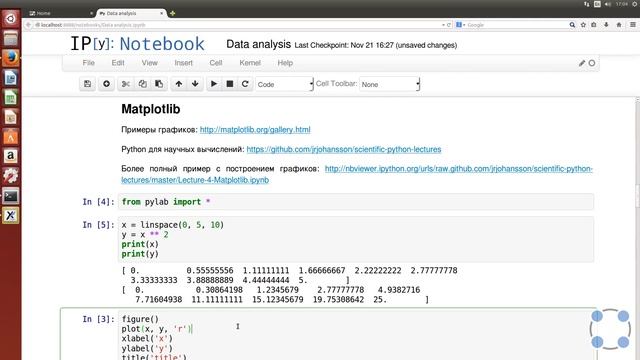Click the search magnifier in Google box

click(572, 25)
